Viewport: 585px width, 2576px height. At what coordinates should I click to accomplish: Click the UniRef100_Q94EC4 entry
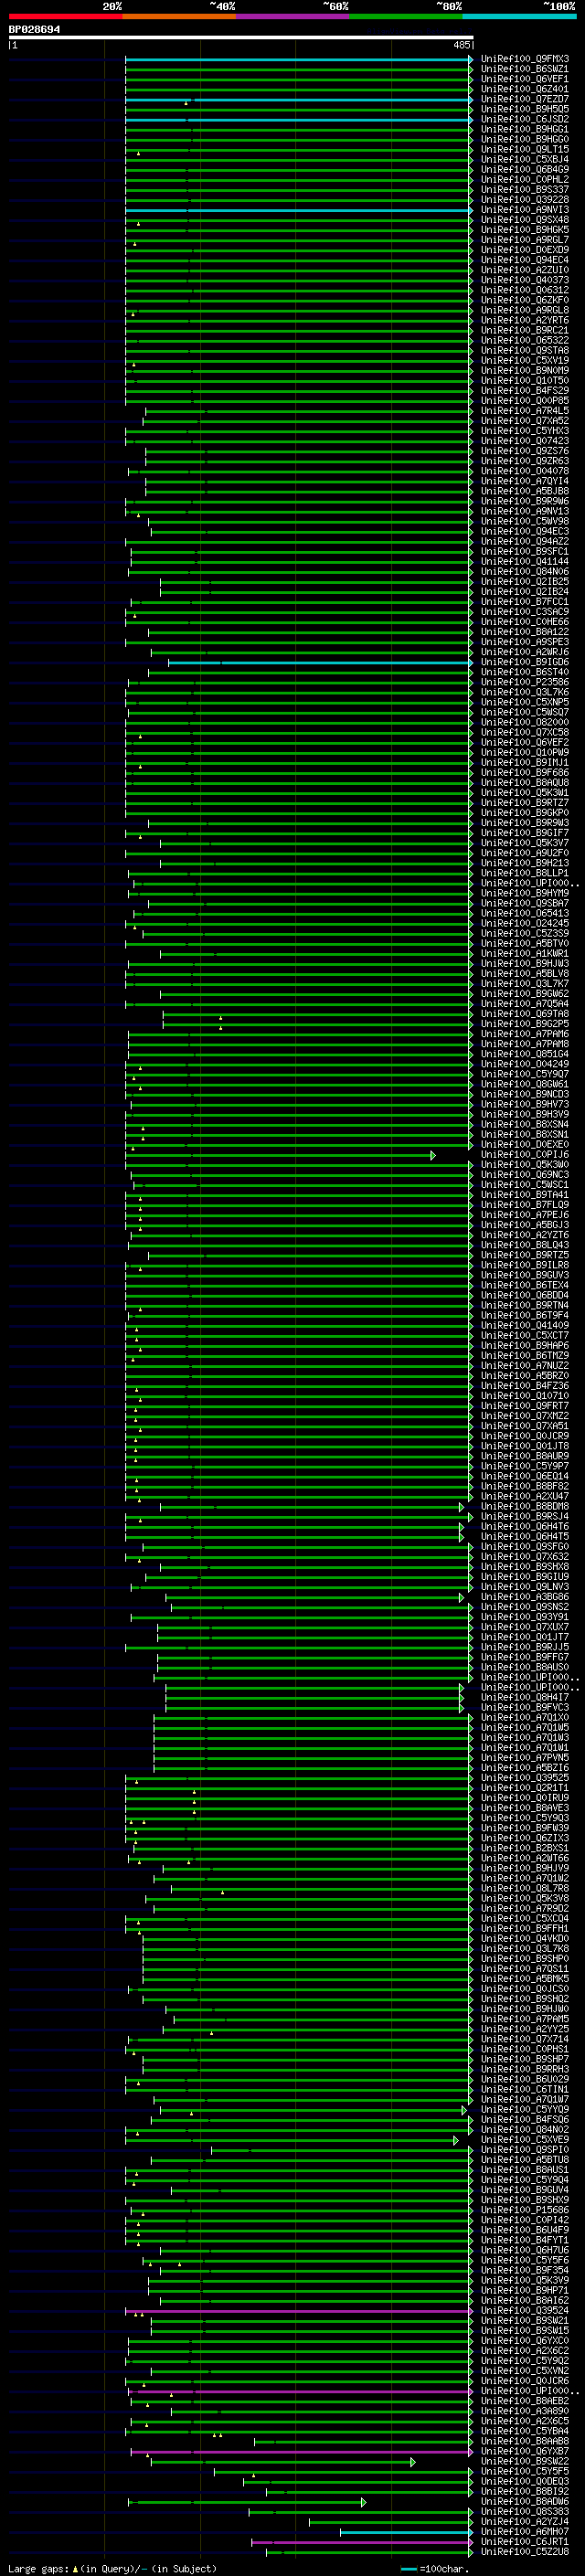pyautogui.click(x=525, y=260)
